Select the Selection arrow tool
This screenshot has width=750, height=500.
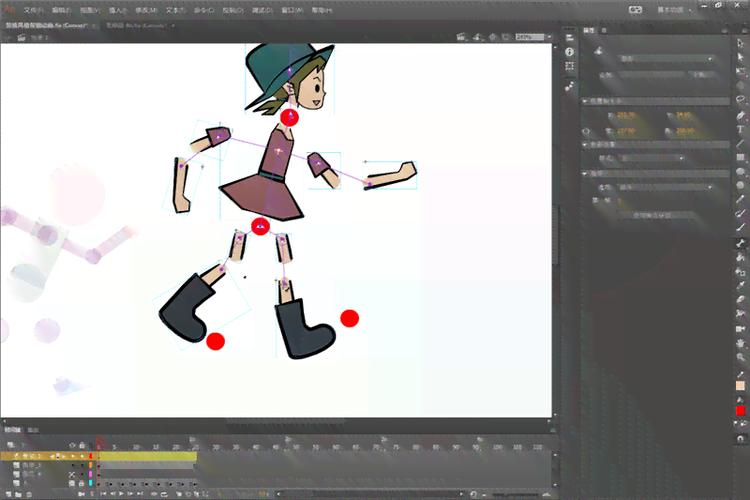click(740, 44)
